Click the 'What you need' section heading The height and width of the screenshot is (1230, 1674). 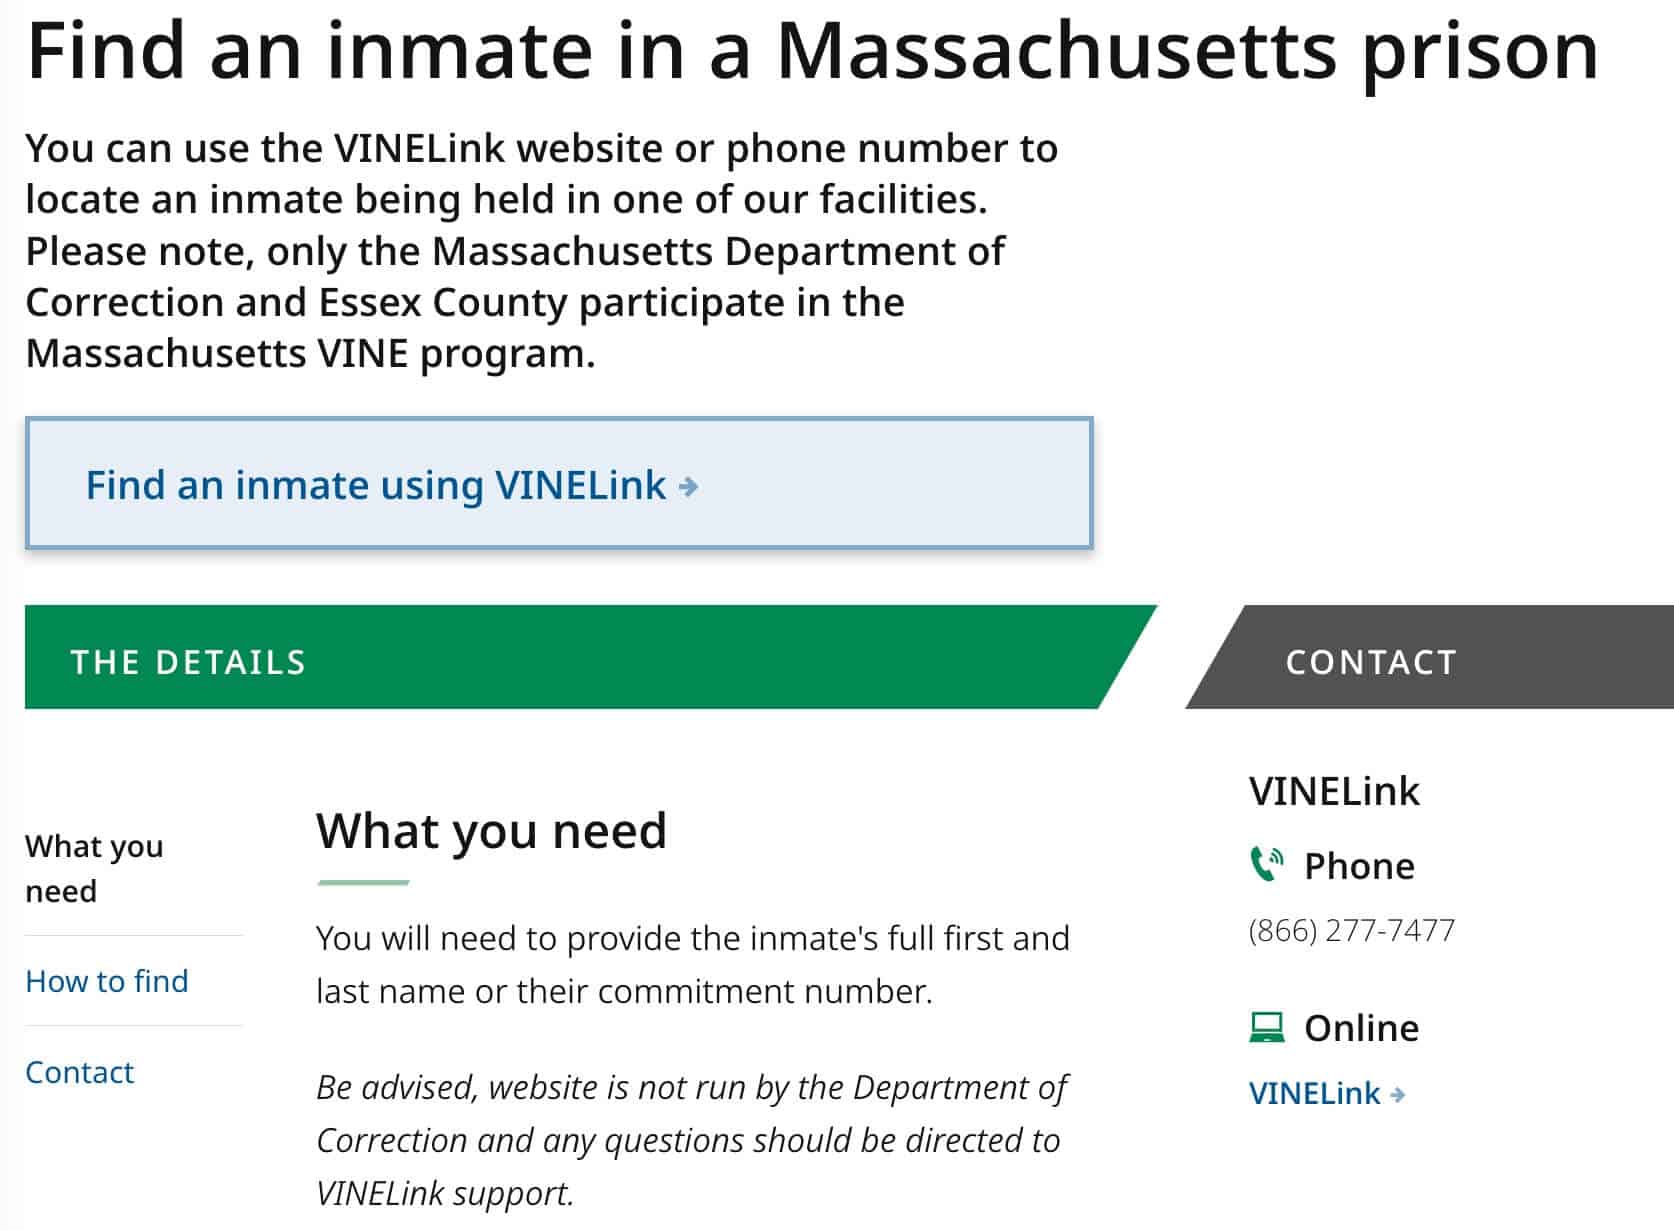coord(491,830)
